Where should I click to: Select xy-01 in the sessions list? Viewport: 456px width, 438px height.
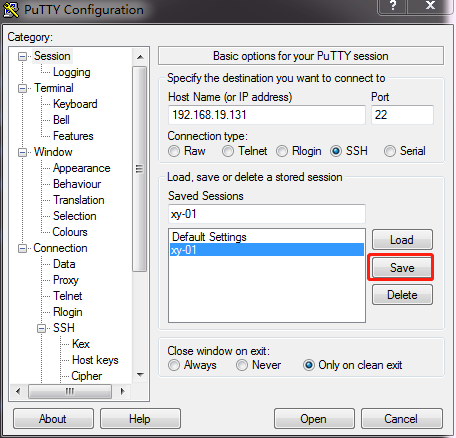[267, 250]
